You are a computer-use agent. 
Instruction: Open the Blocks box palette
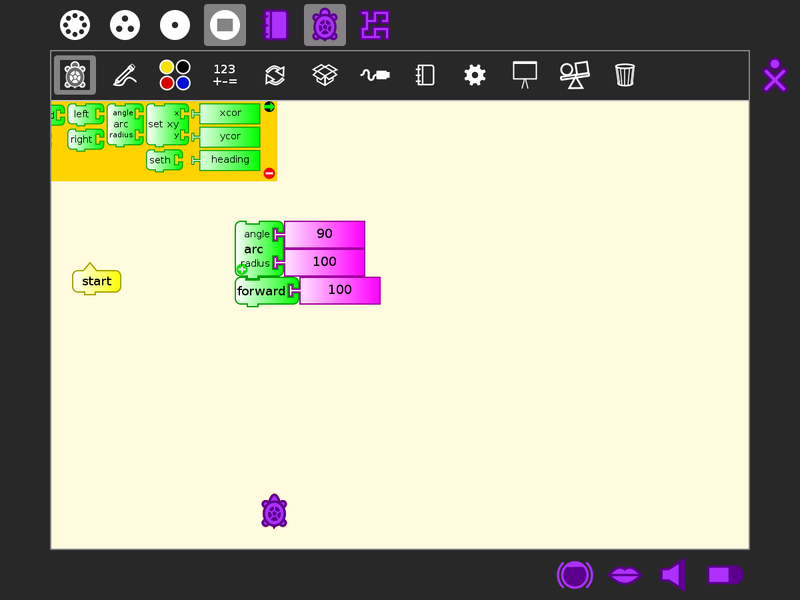point(325,75)
